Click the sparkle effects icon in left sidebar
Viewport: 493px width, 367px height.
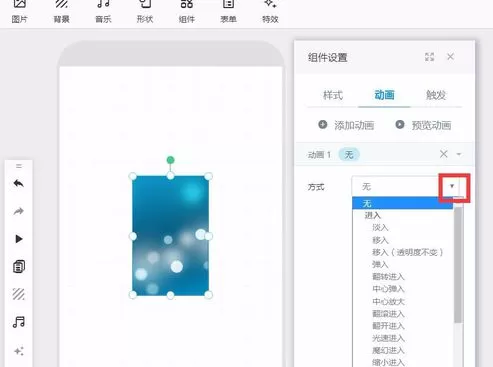[19, 351]
